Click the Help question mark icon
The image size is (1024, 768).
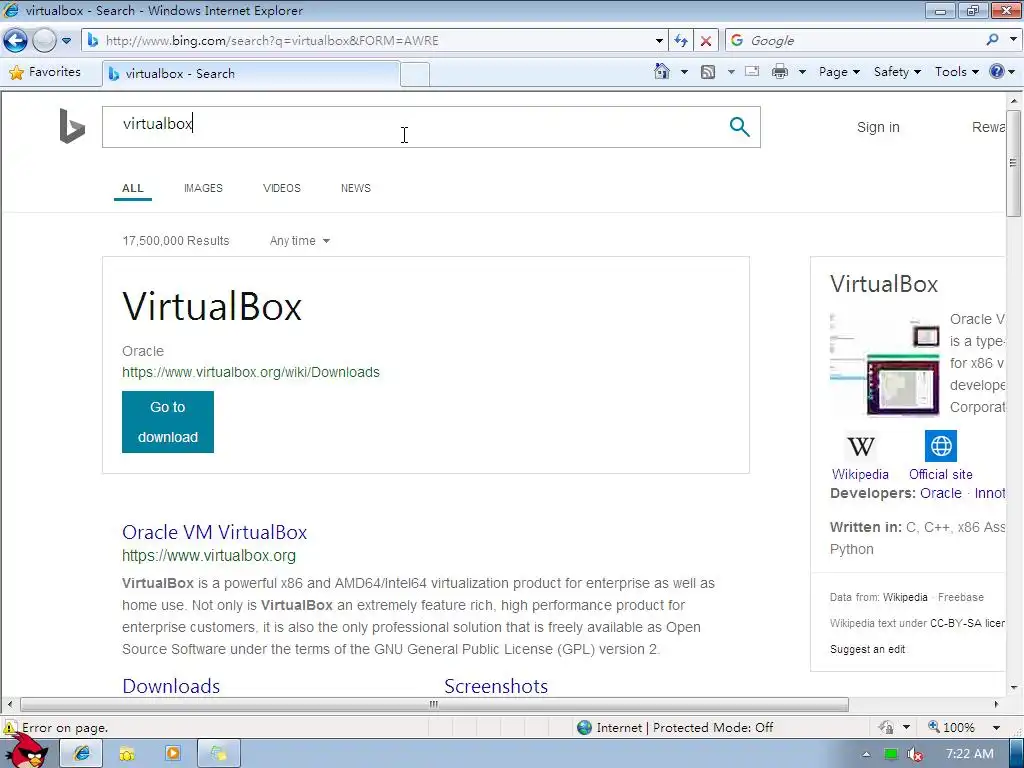[x=997, y=71]
